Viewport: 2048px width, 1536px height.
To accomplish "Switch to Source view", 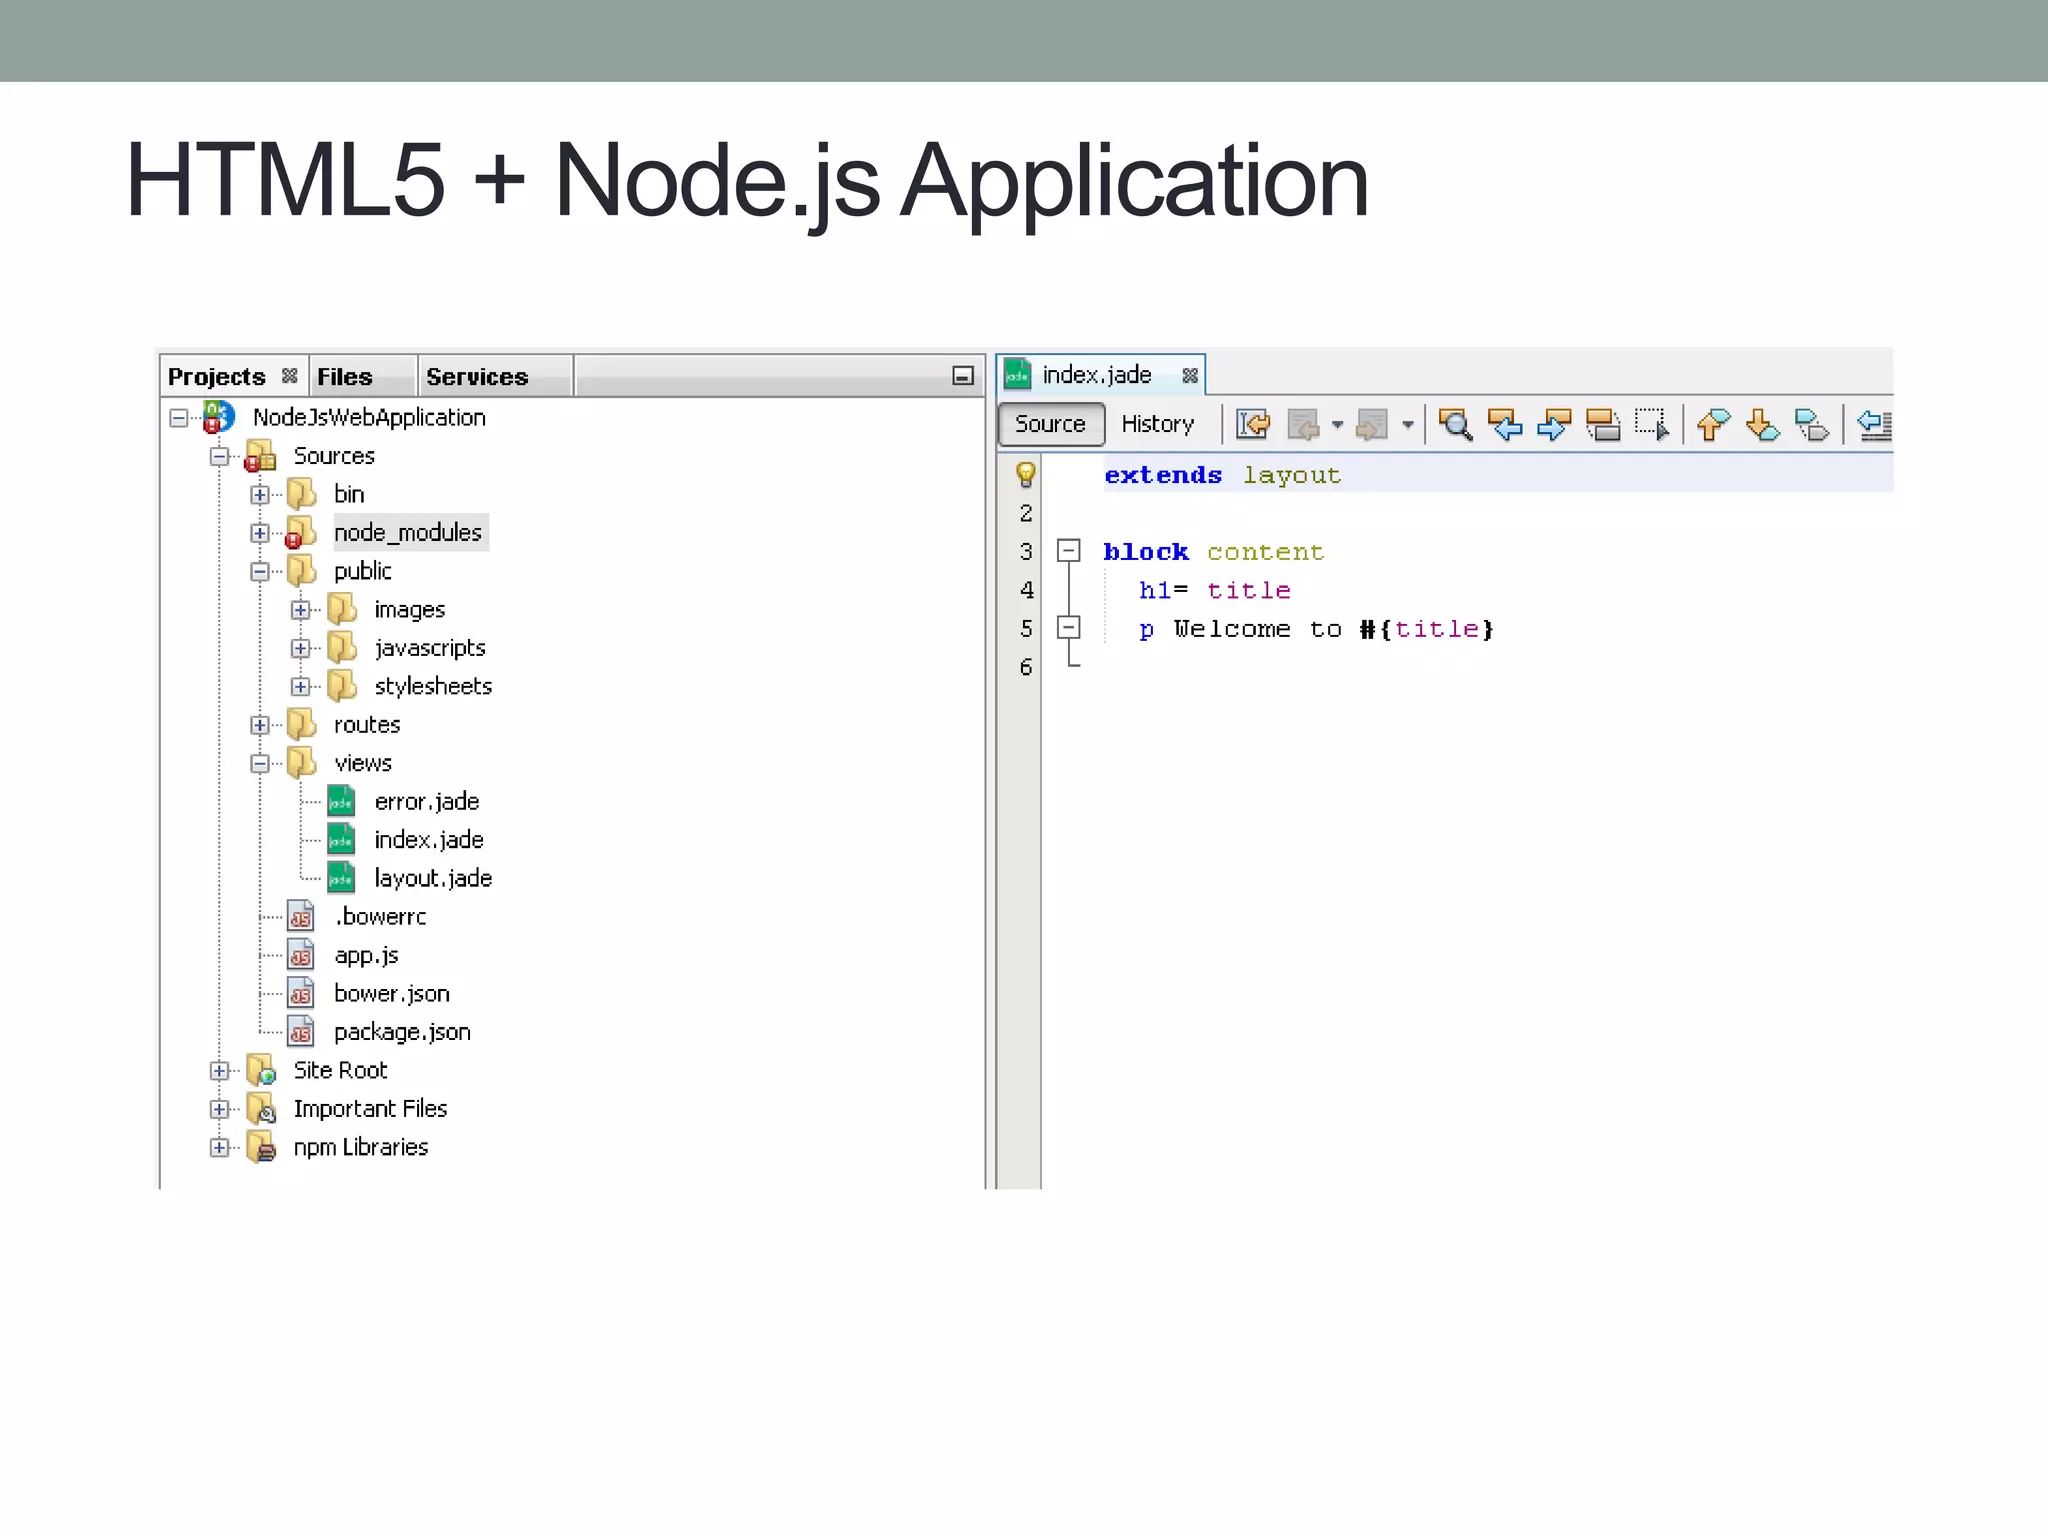I will pos(1051,424).
